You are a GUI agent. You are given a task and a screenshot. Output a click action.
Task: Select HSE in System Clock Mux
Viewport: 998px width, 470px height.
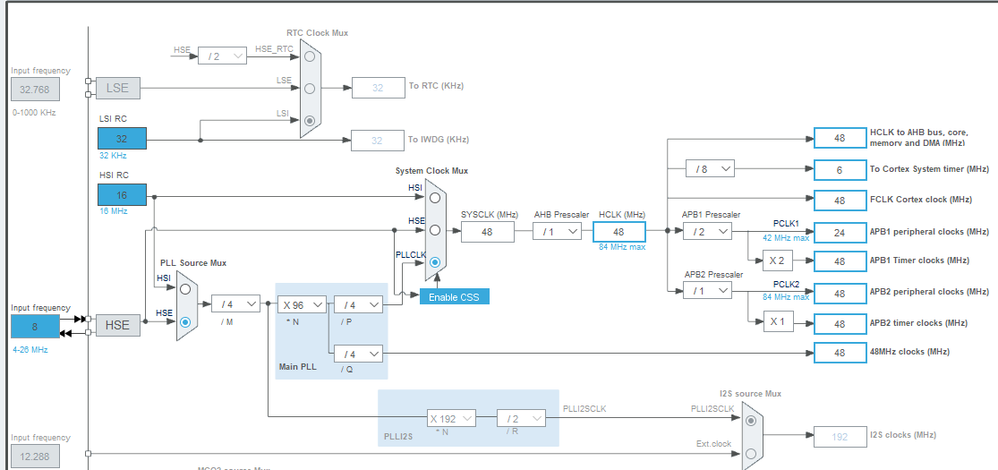(435, 230)
